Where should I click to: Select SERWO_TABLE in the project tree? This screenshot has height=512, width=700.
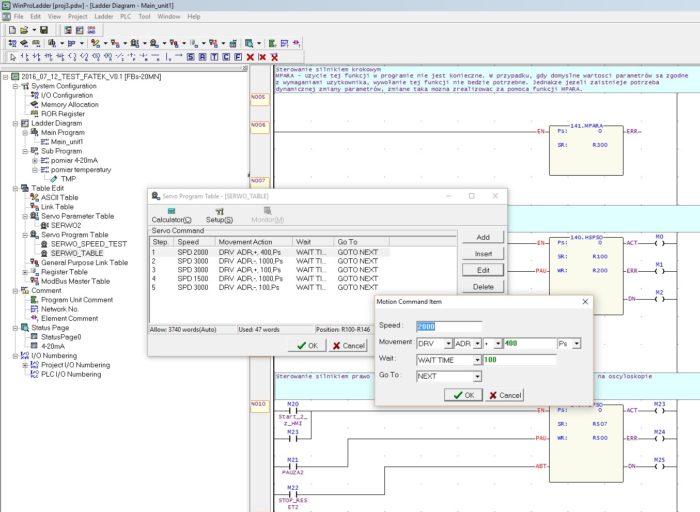click(77, 253)
